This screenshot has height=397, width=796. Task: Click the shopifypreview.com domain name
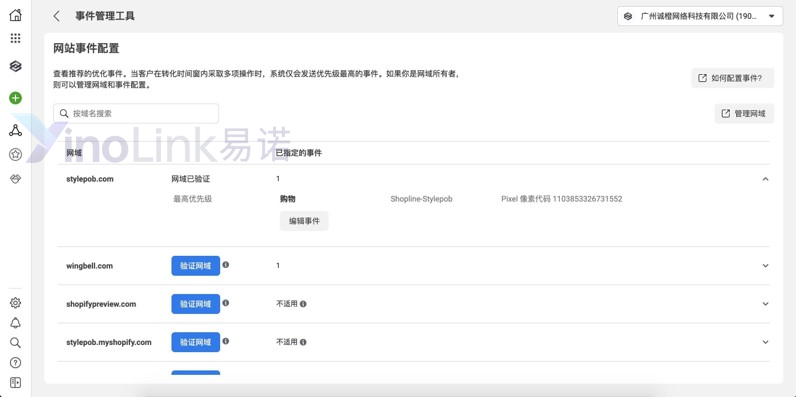(101, 304)
